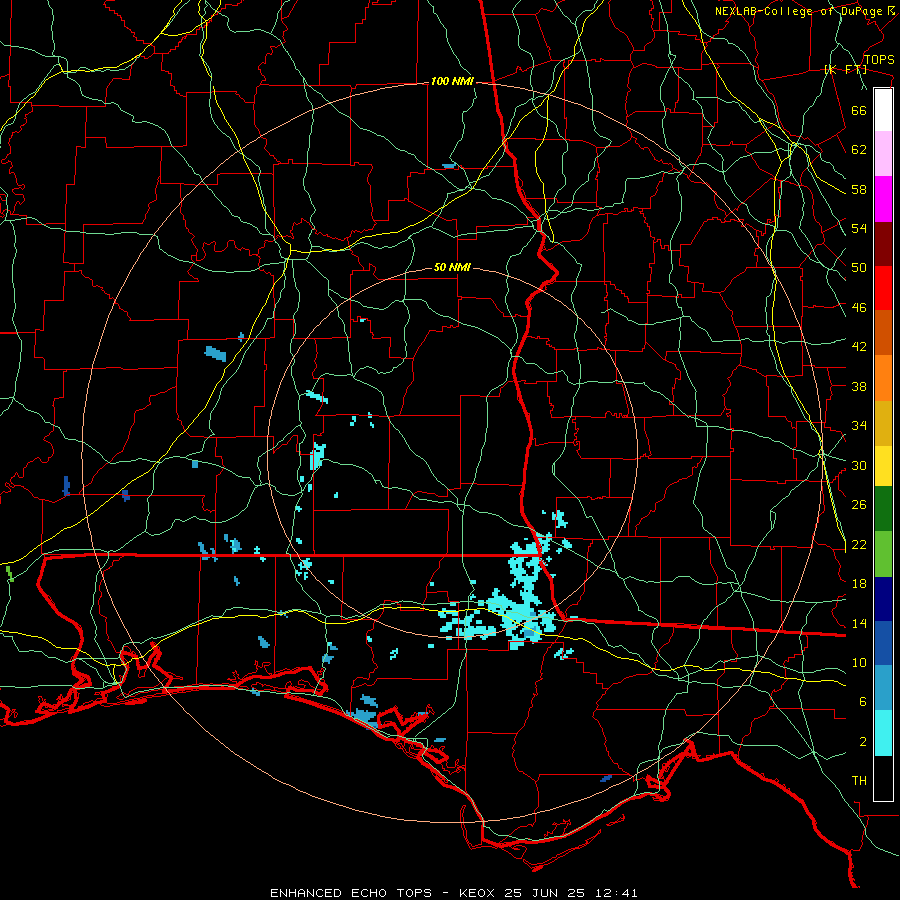The width and height of the screenshot is (900, 900).
Task: Click the orange swatch between 42 and 38
Action: 883,378
